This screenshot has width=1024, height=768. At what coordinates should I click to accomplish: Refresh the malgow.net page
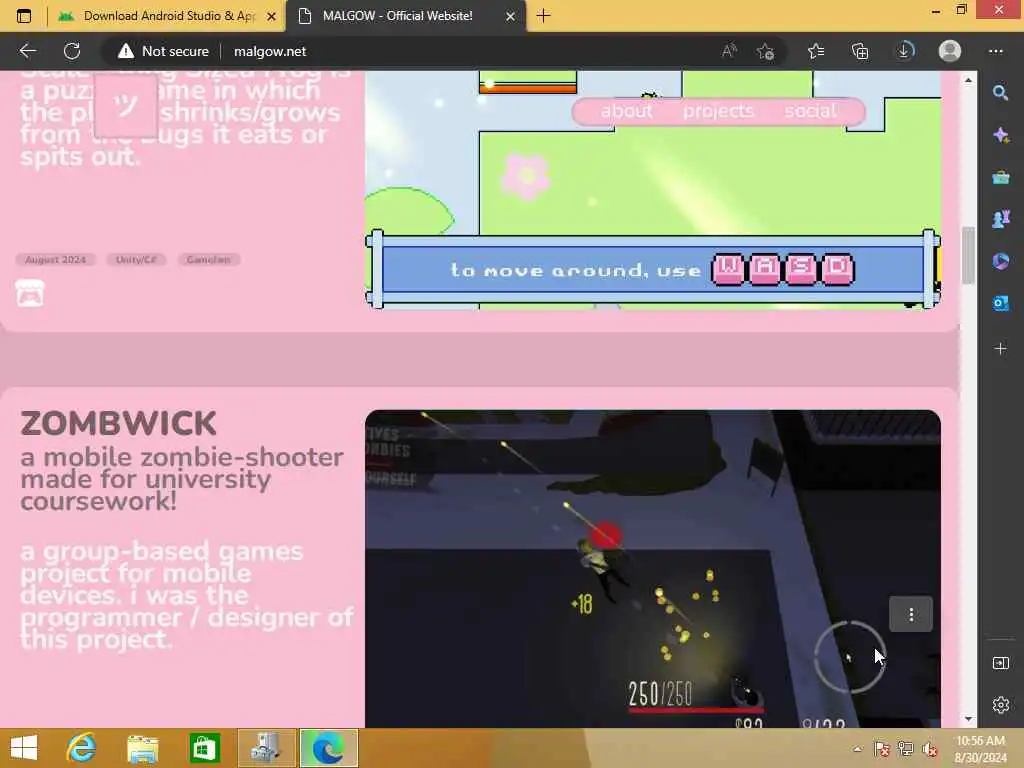coord(72,51)
